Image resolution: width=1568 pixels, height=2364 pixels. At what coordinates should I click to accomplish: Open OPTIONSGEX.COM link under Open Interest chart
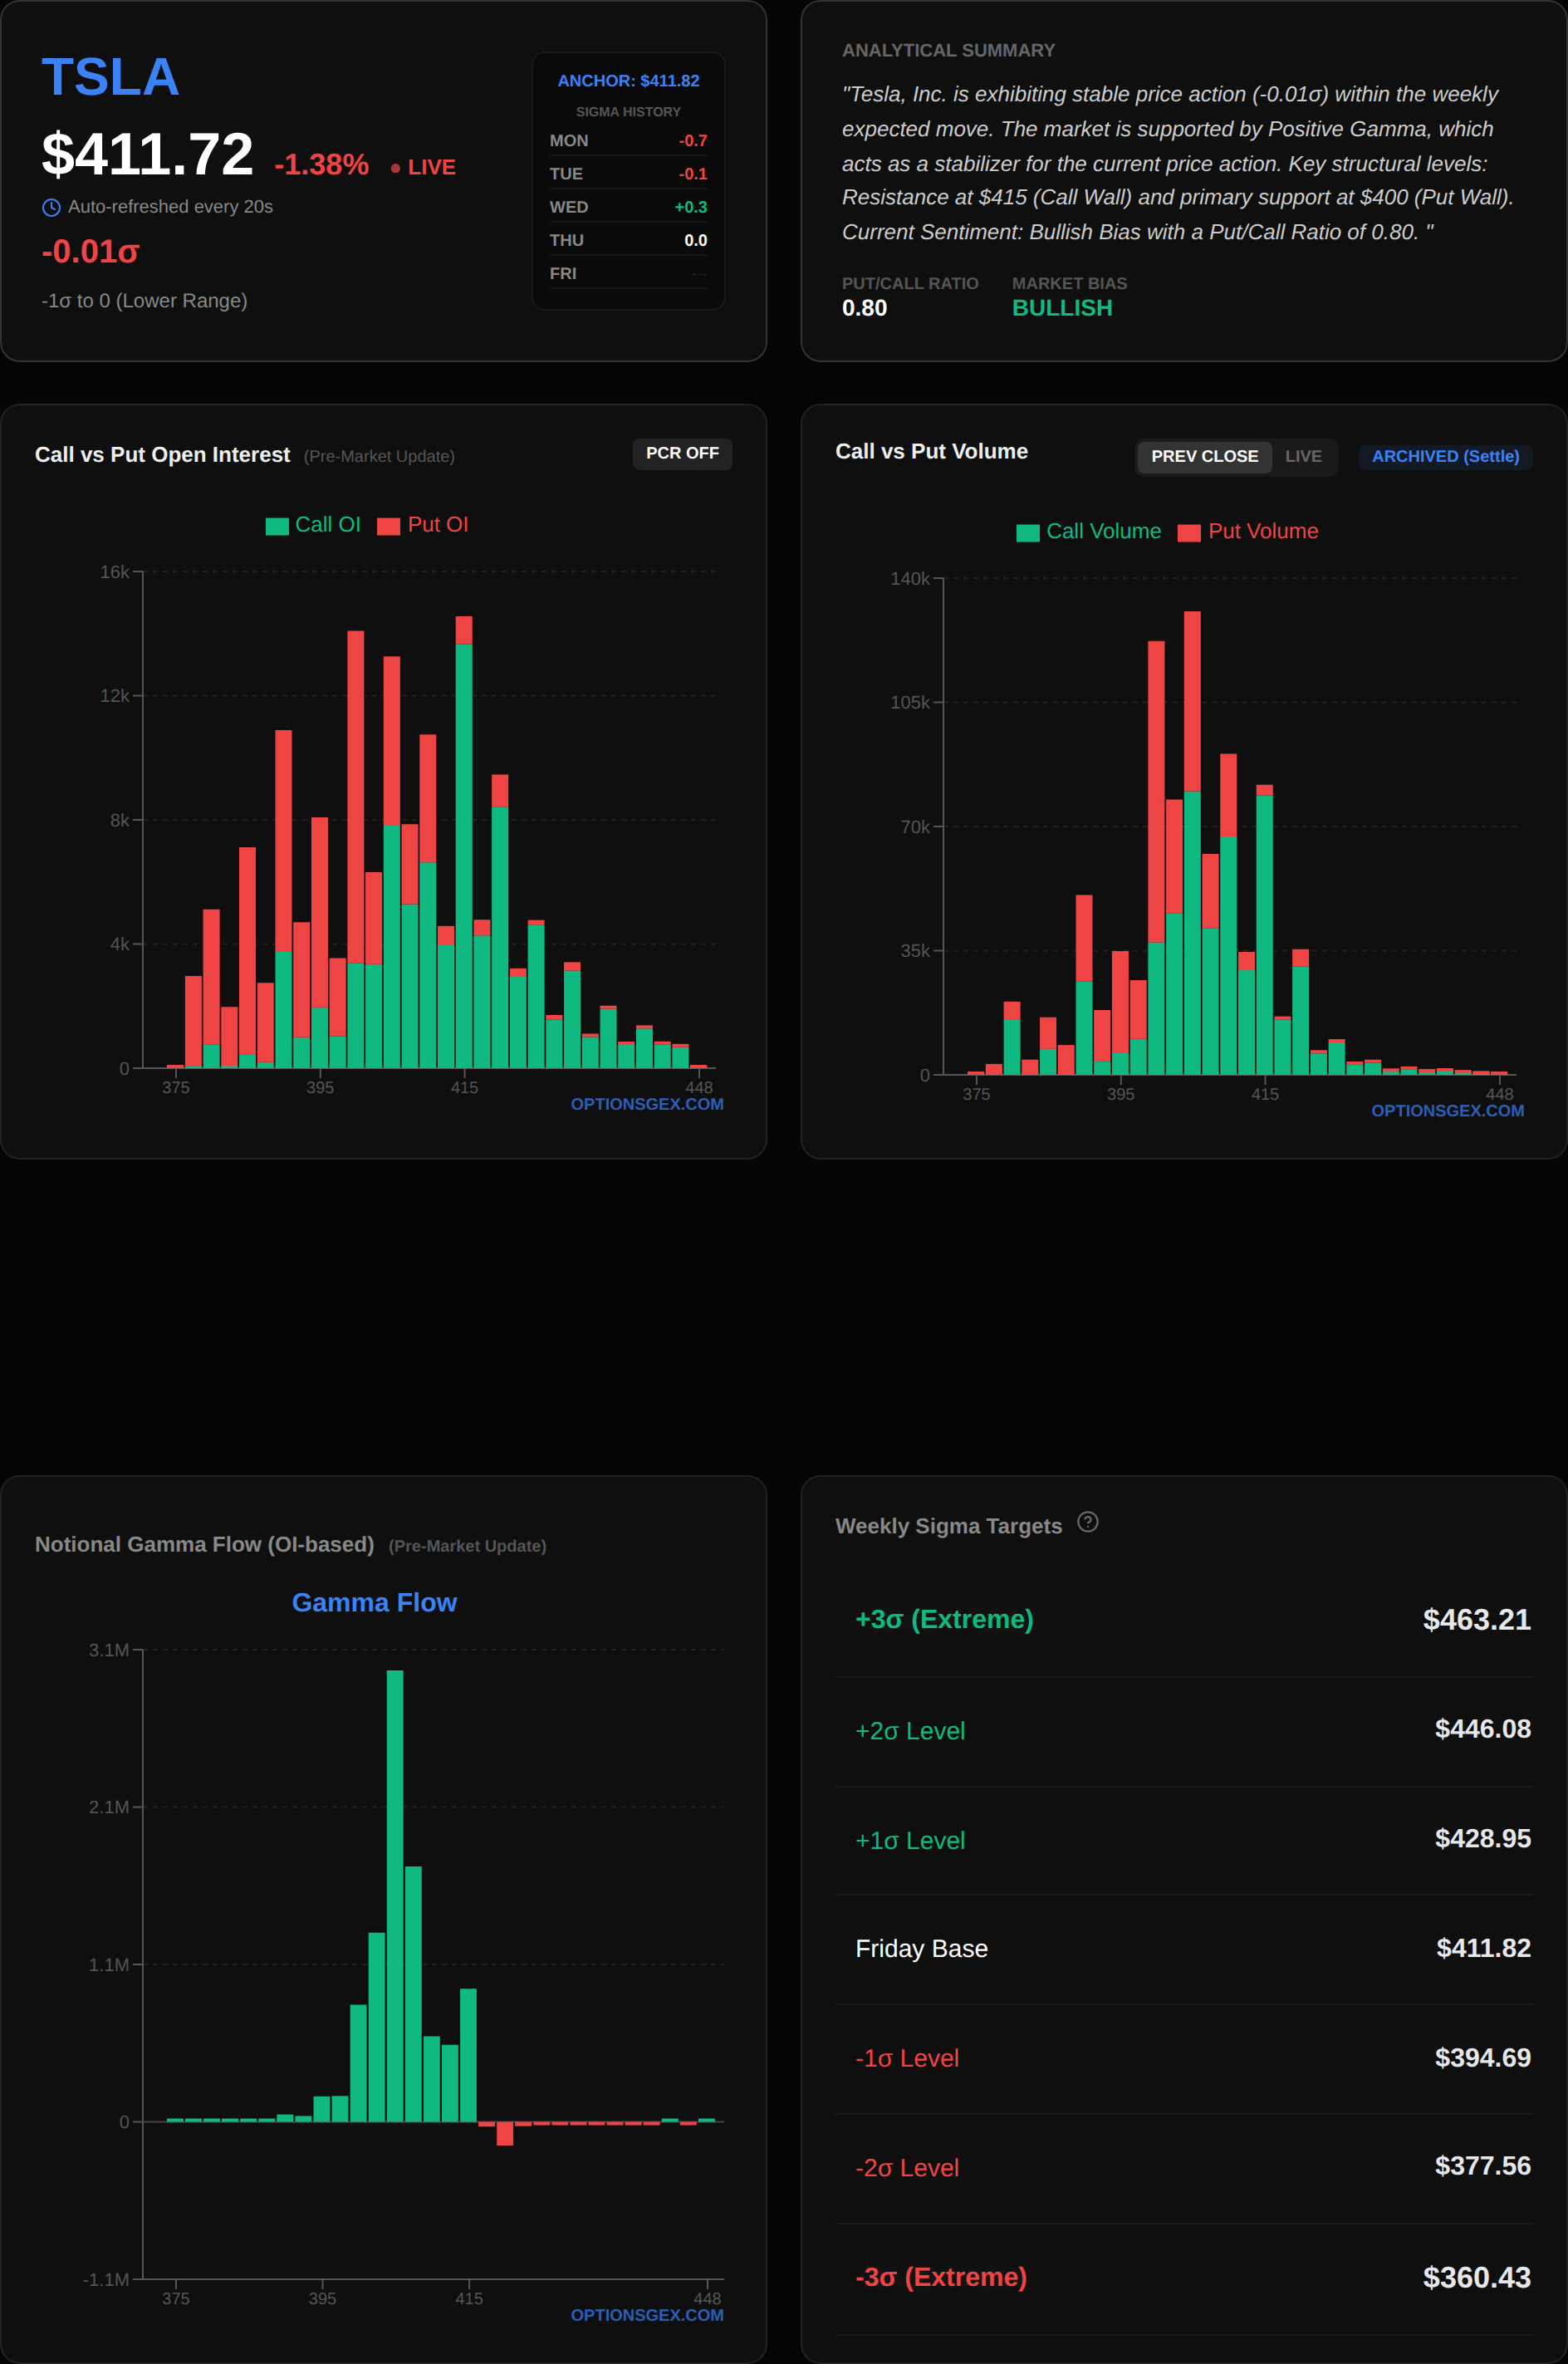tap(646, 1104)
